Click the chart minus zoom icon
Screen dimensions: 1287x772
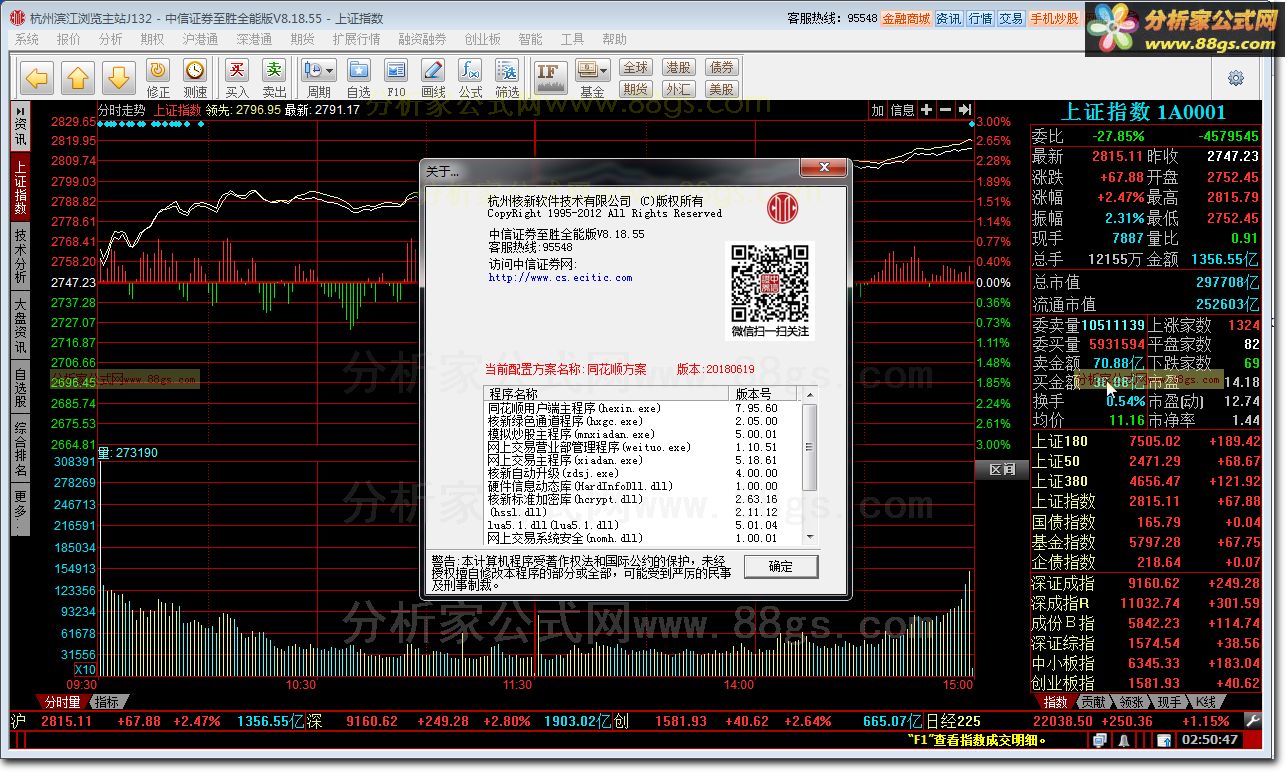[x=946, y=110]
